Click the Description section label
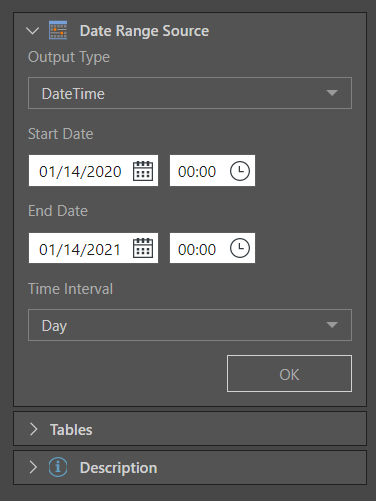Viewport: 376px width, 501px height. [118, 468]
